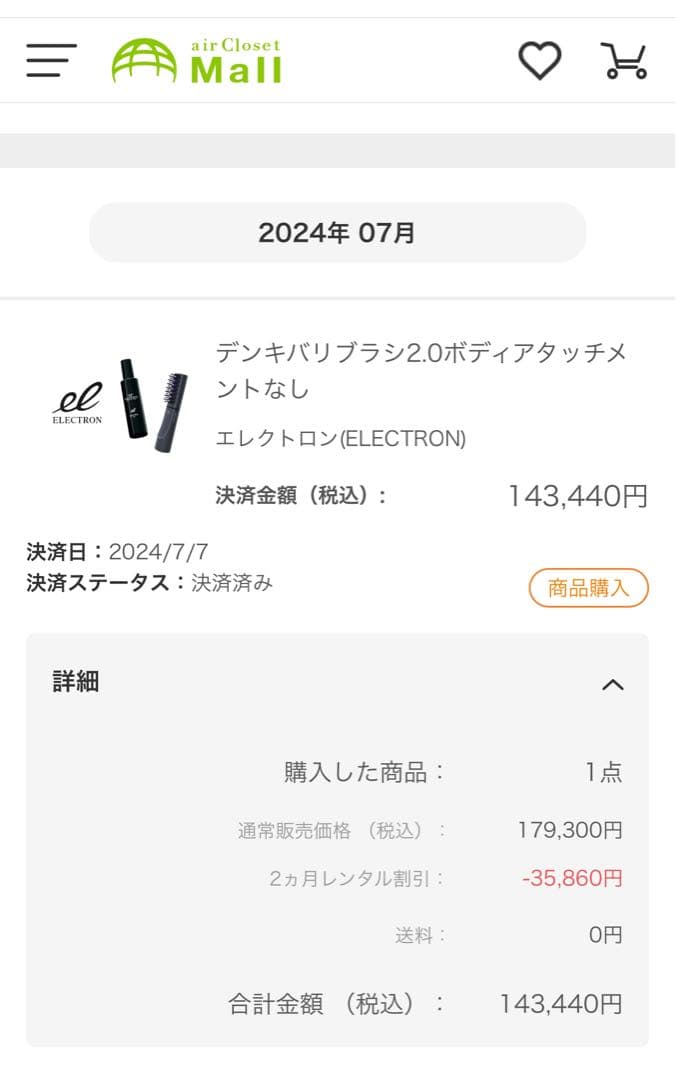Click the cart icon at top right
The height and width of the screenshot is (1080, 676).
(x=625, y=60)
